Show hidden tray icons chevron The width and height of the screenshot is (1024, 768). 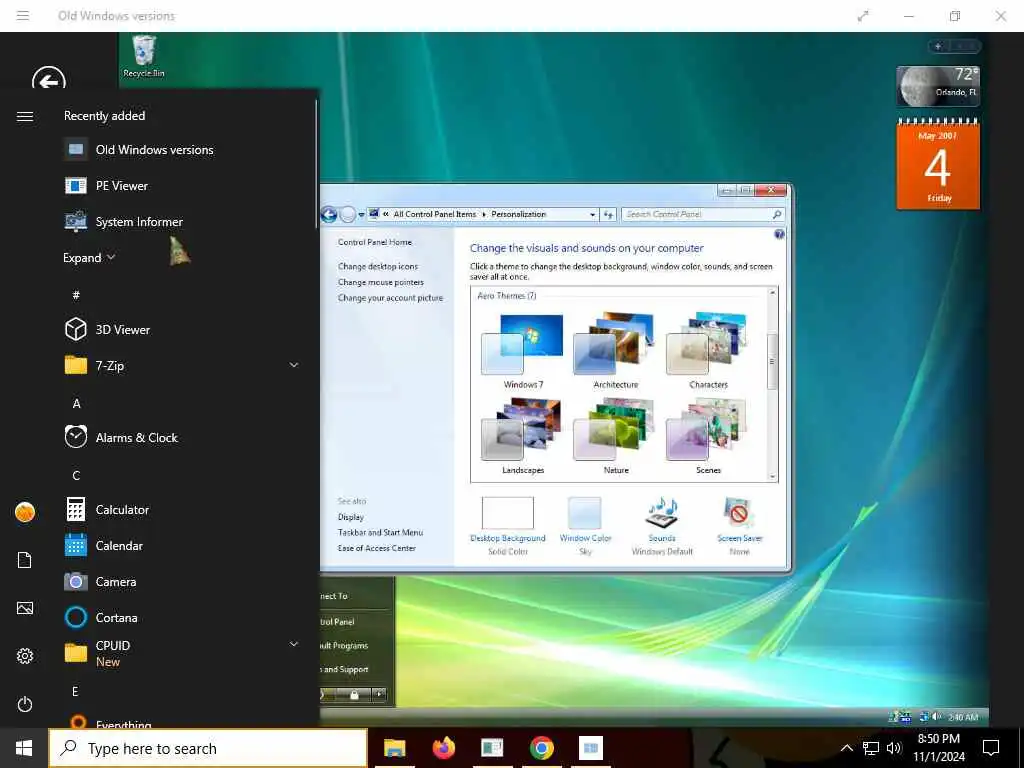846,748
